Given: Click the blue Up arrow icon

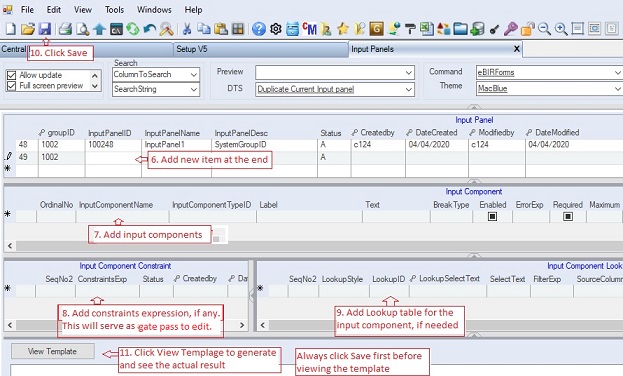Looking at the screenshot, I should click(x=99, y=29).
